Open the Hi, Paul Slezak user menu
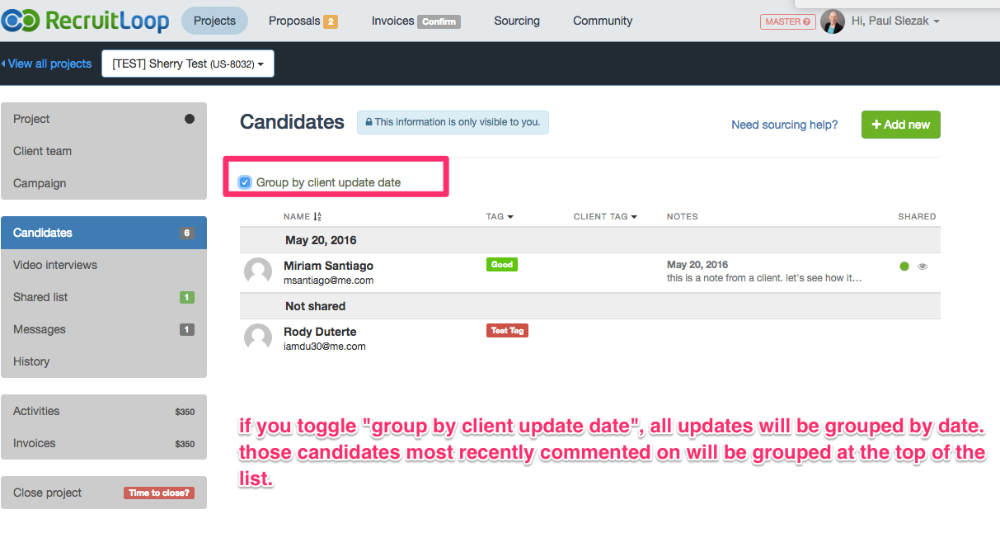The width and height of the screenshot is (1000, 533). 895,21
